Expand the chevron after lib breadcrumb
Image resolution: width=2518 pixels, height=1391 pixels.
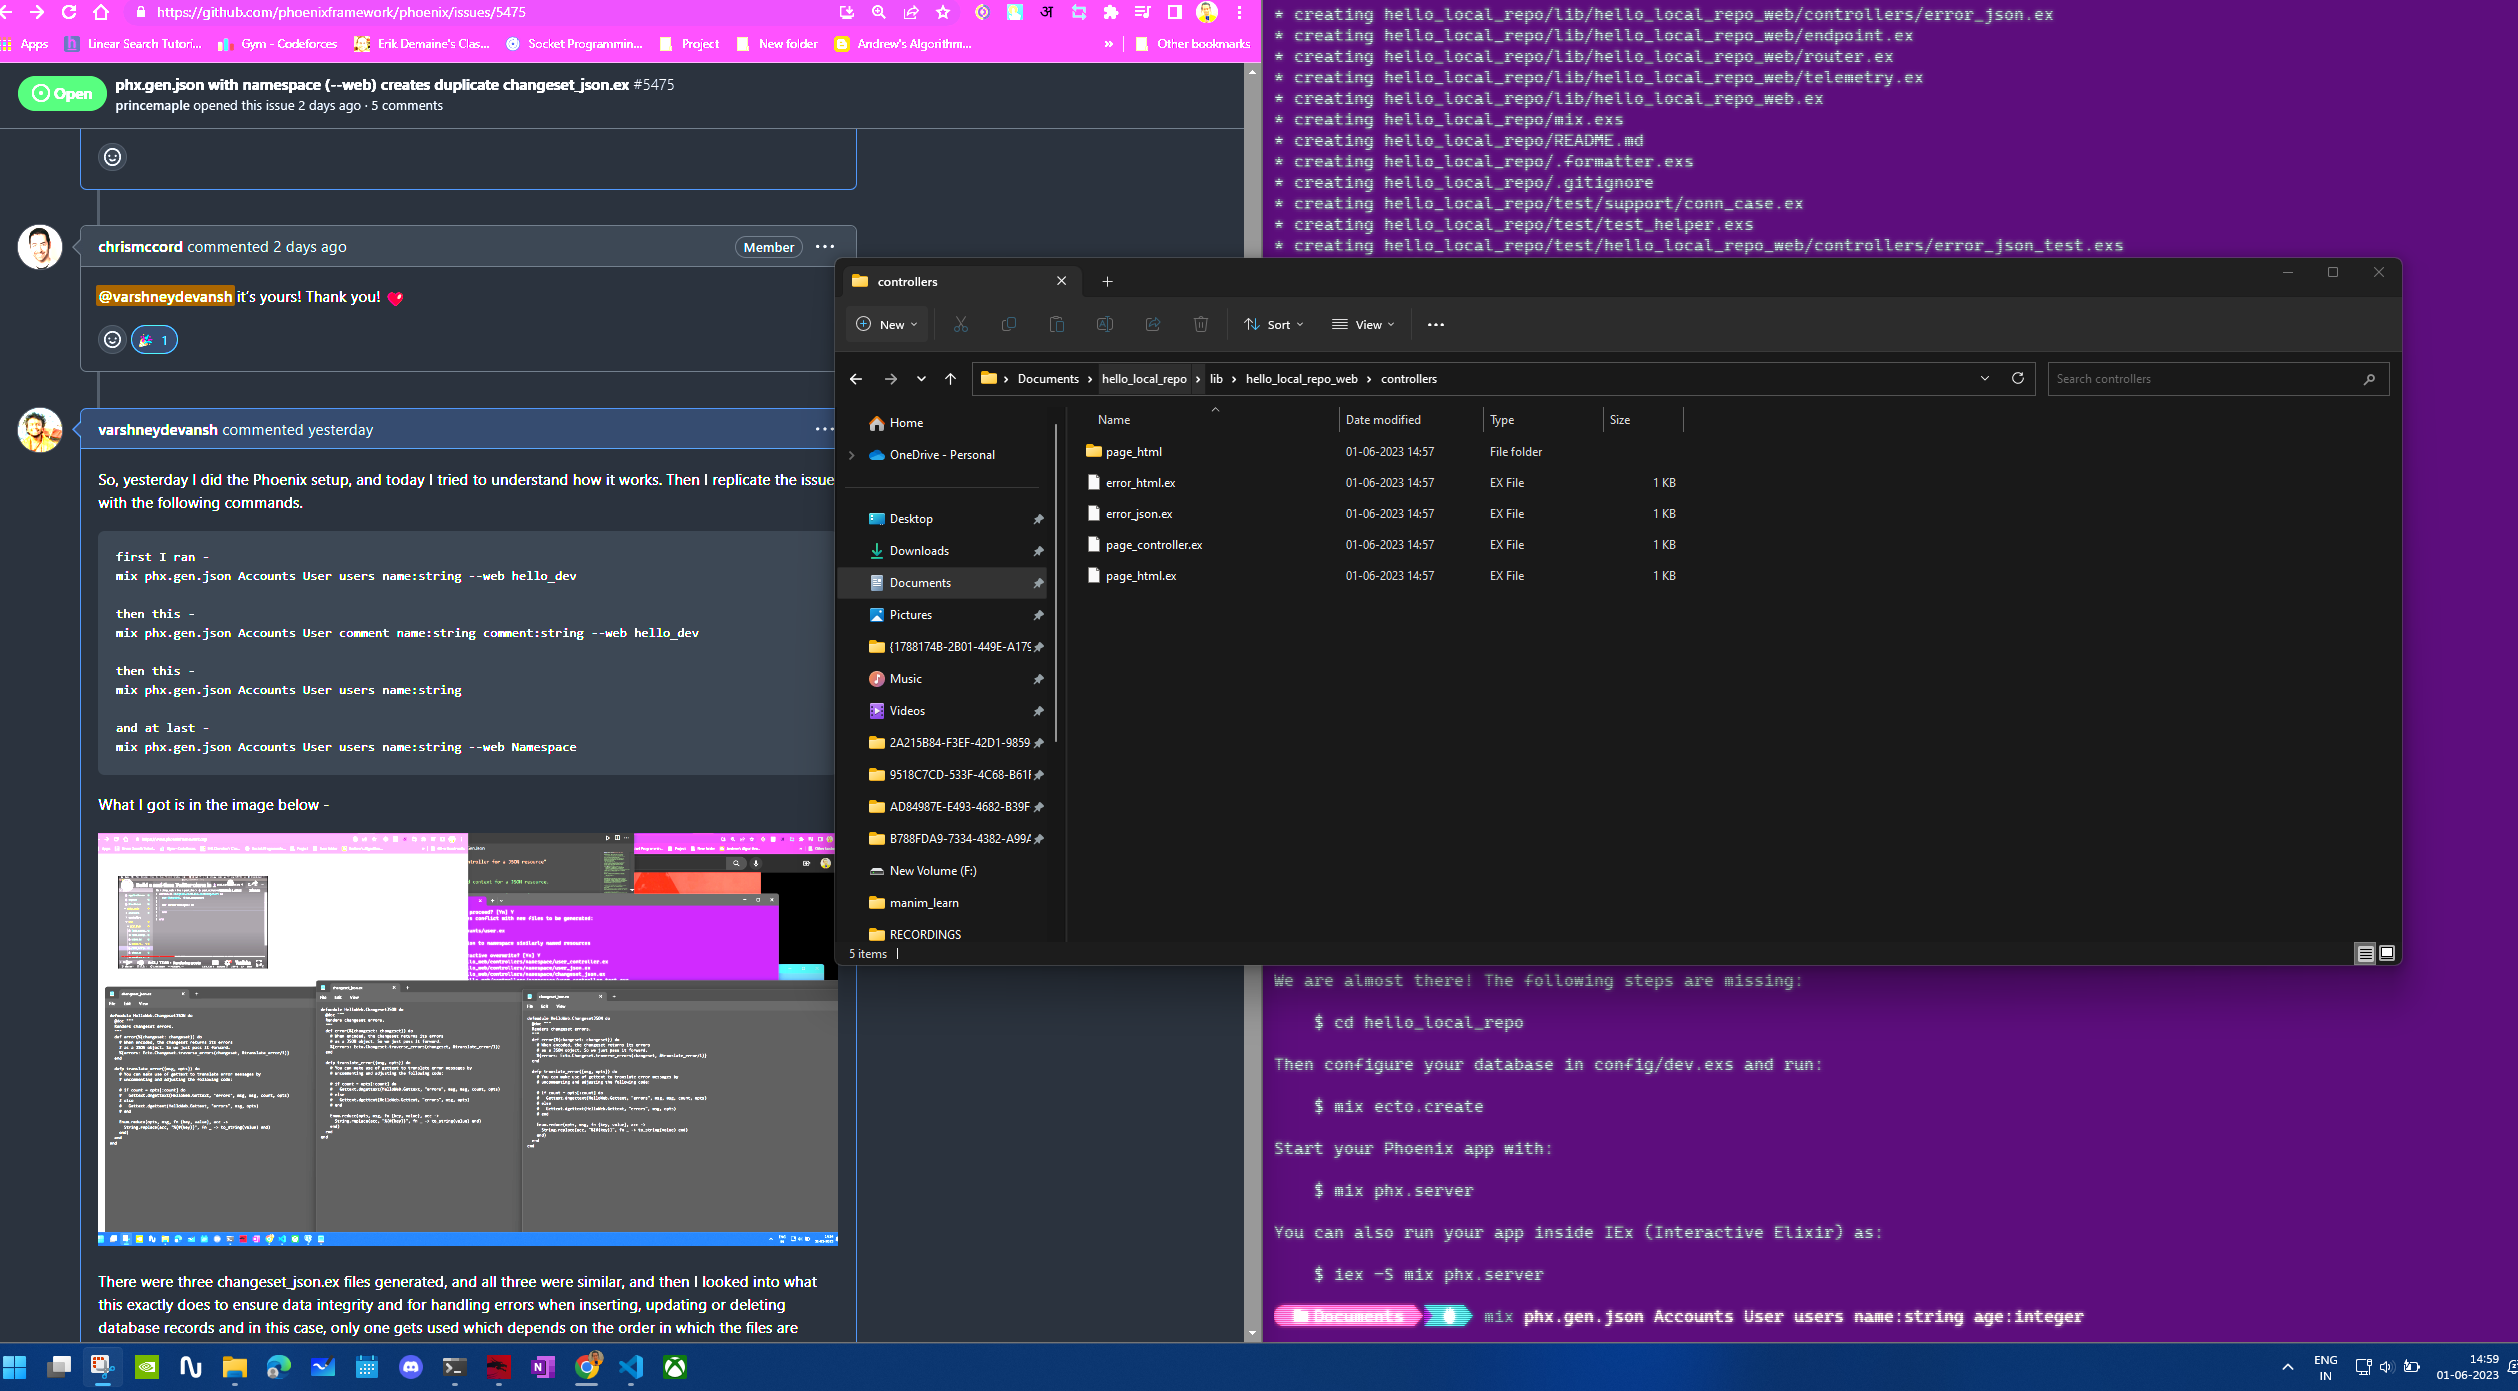pos(1234,379)
